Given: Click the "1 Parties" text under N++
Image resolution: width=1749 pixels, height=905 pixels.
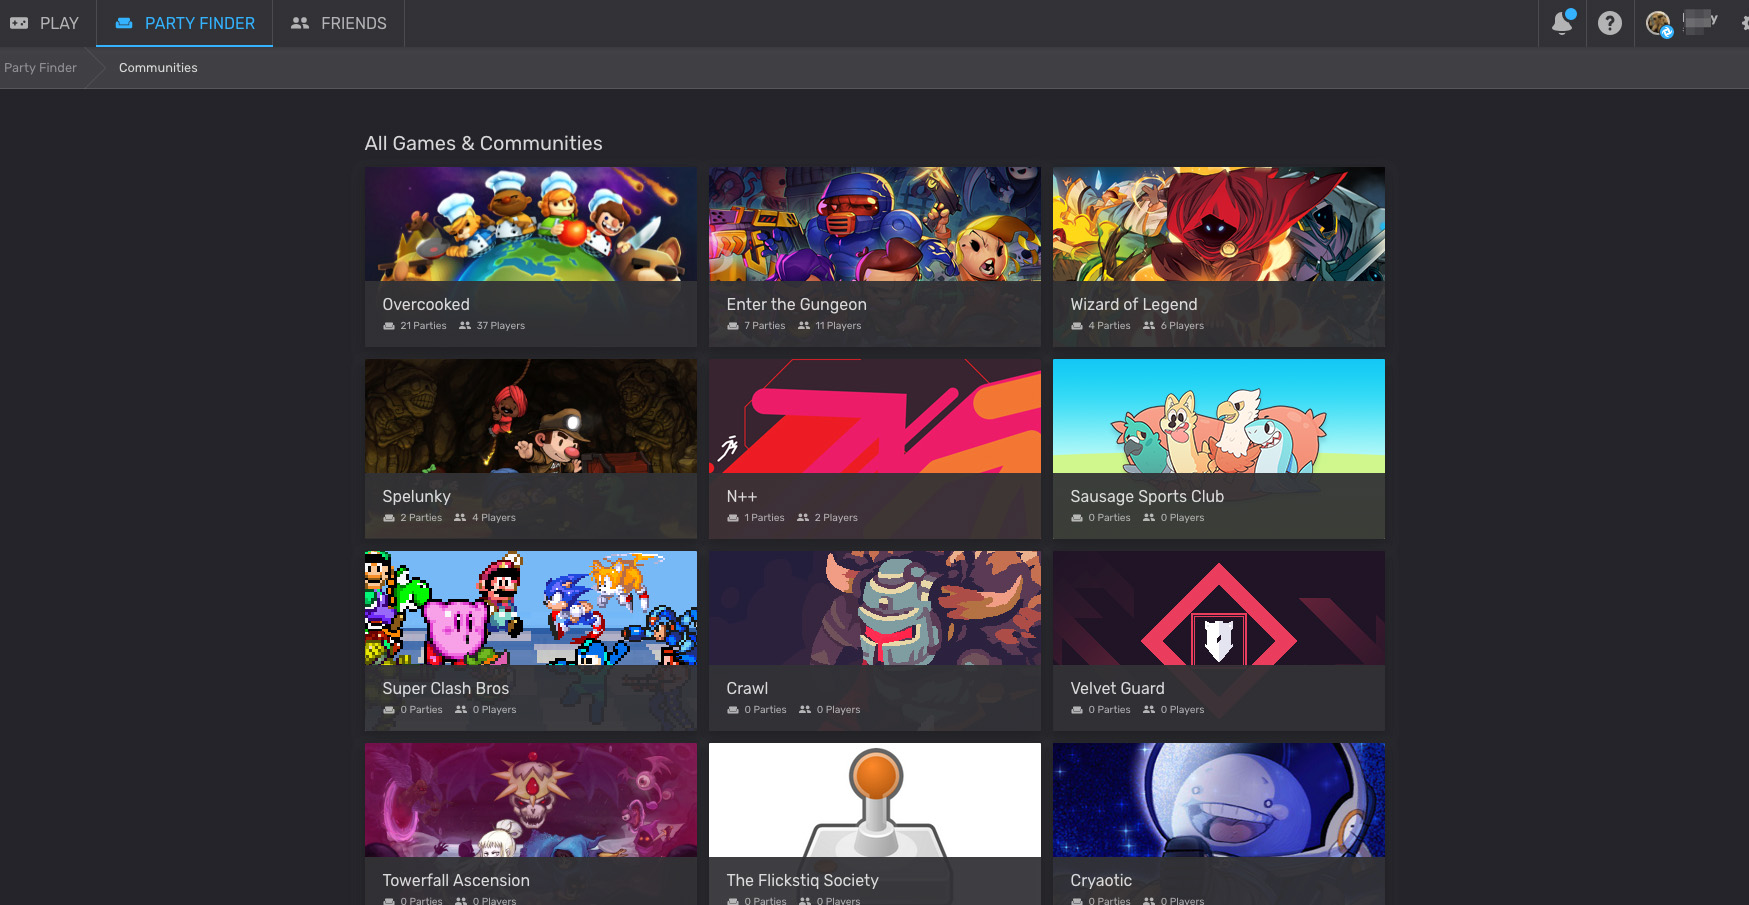Looking at the screenshot, I should click(x=765, y=518).
